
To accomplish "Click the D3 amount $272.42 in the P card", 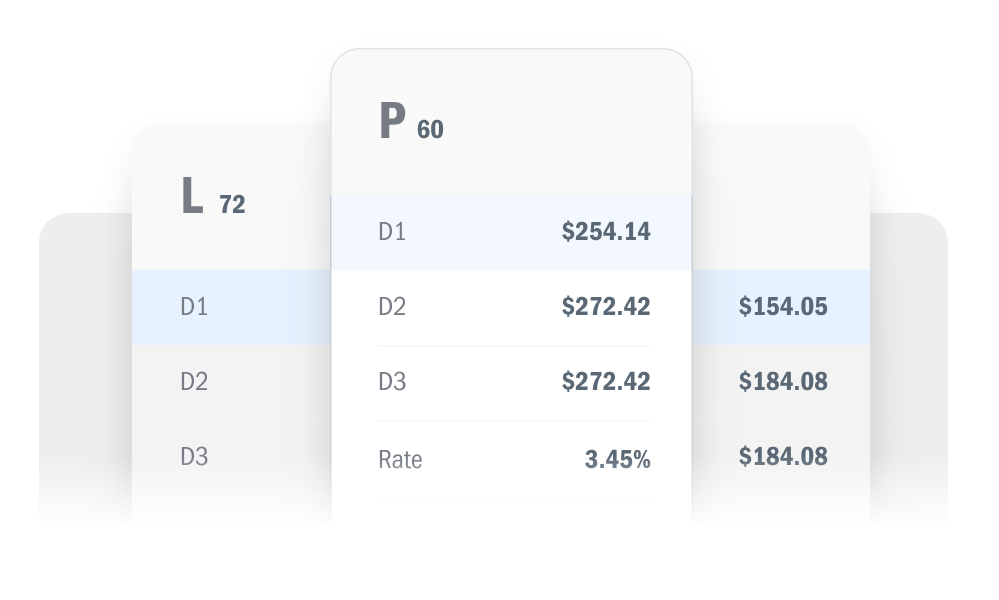I will [606, 382].
